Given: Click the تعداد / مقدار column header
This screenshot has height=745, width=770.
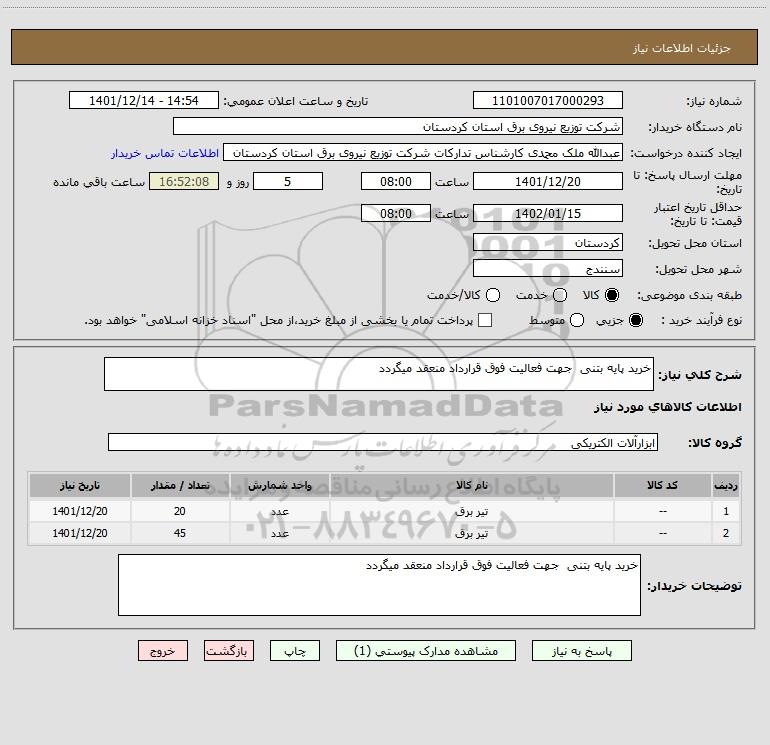Looking at the screenshot, I should [x=180, y=486].
